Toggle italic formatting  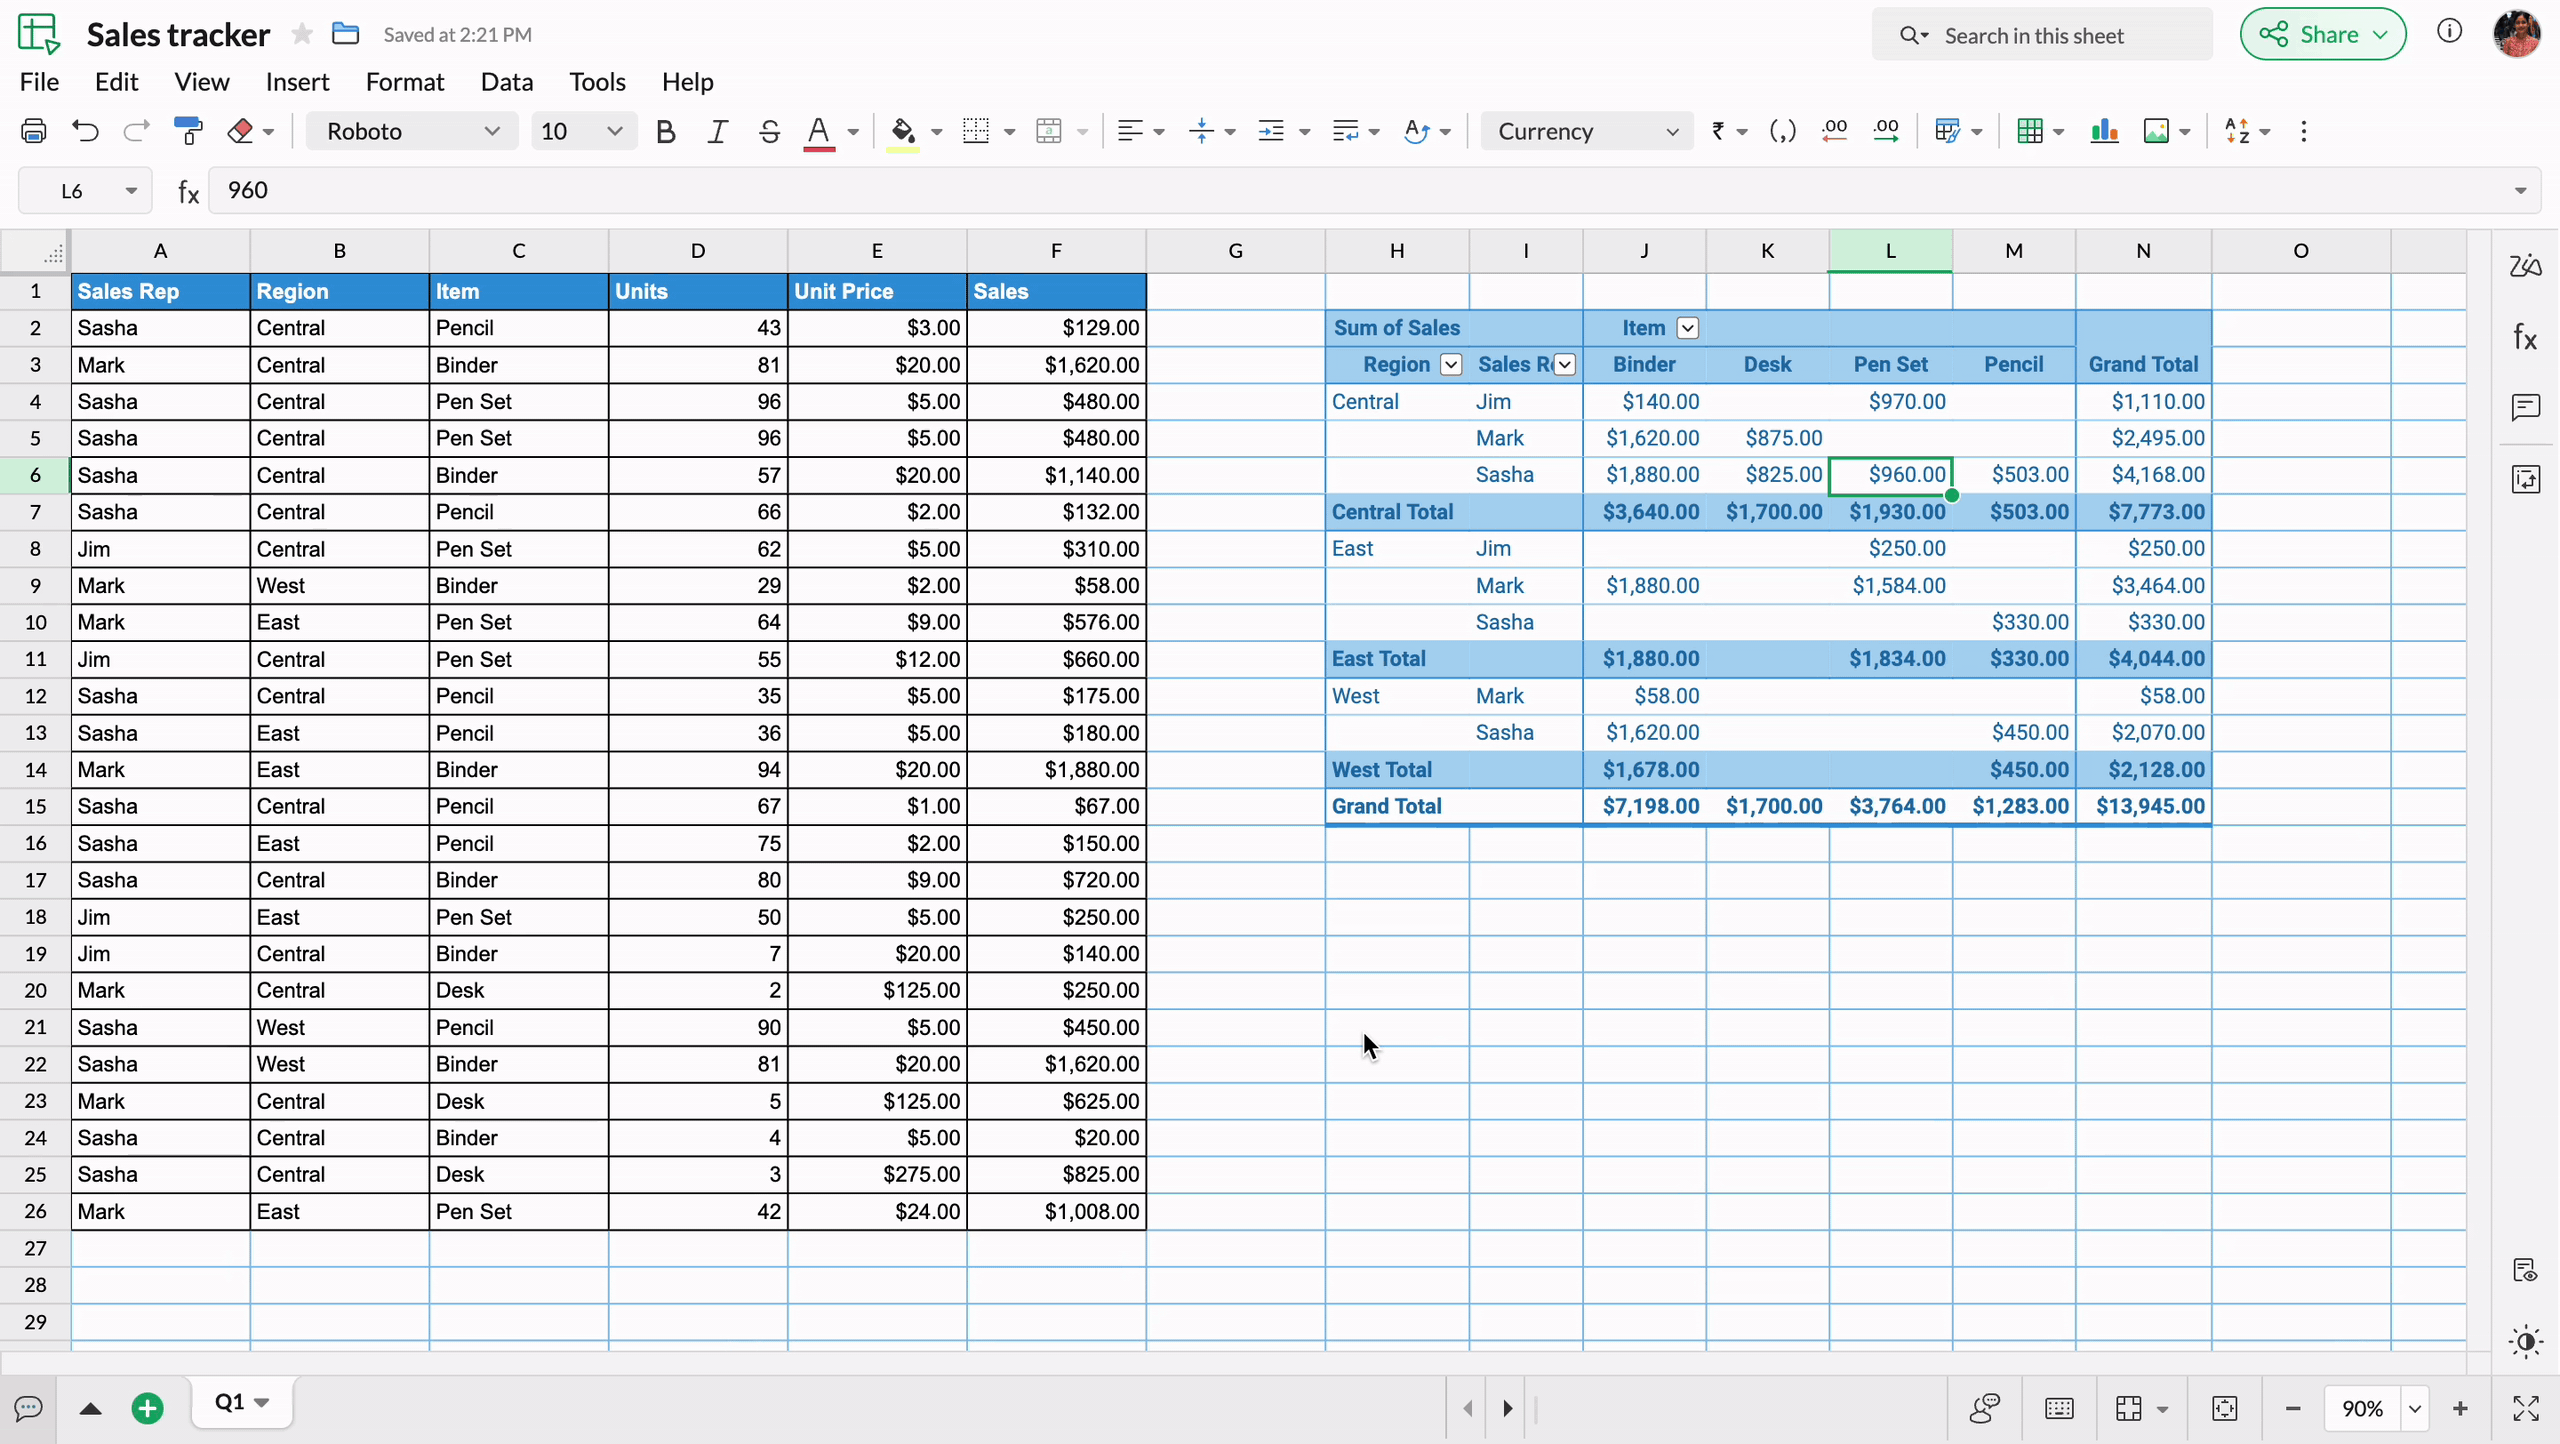tap(716, 131)
